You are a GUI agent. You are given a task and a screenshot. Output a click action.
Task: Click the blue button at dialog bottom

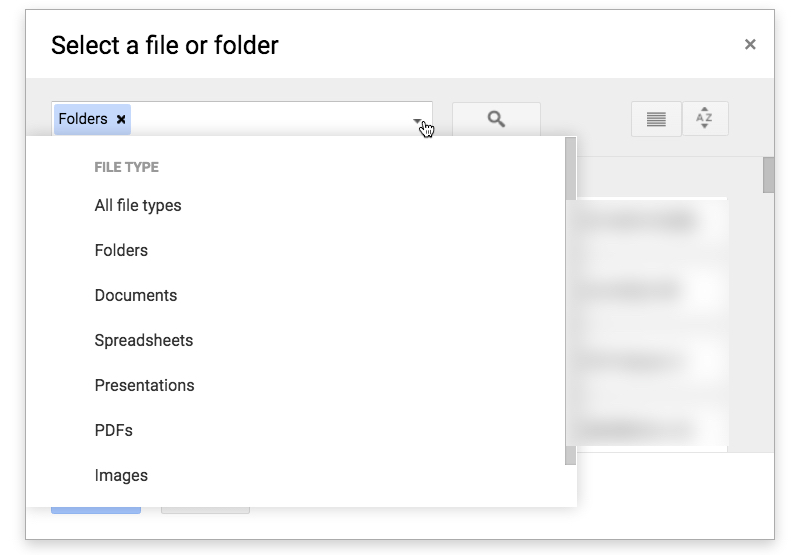tap(96, 510)
